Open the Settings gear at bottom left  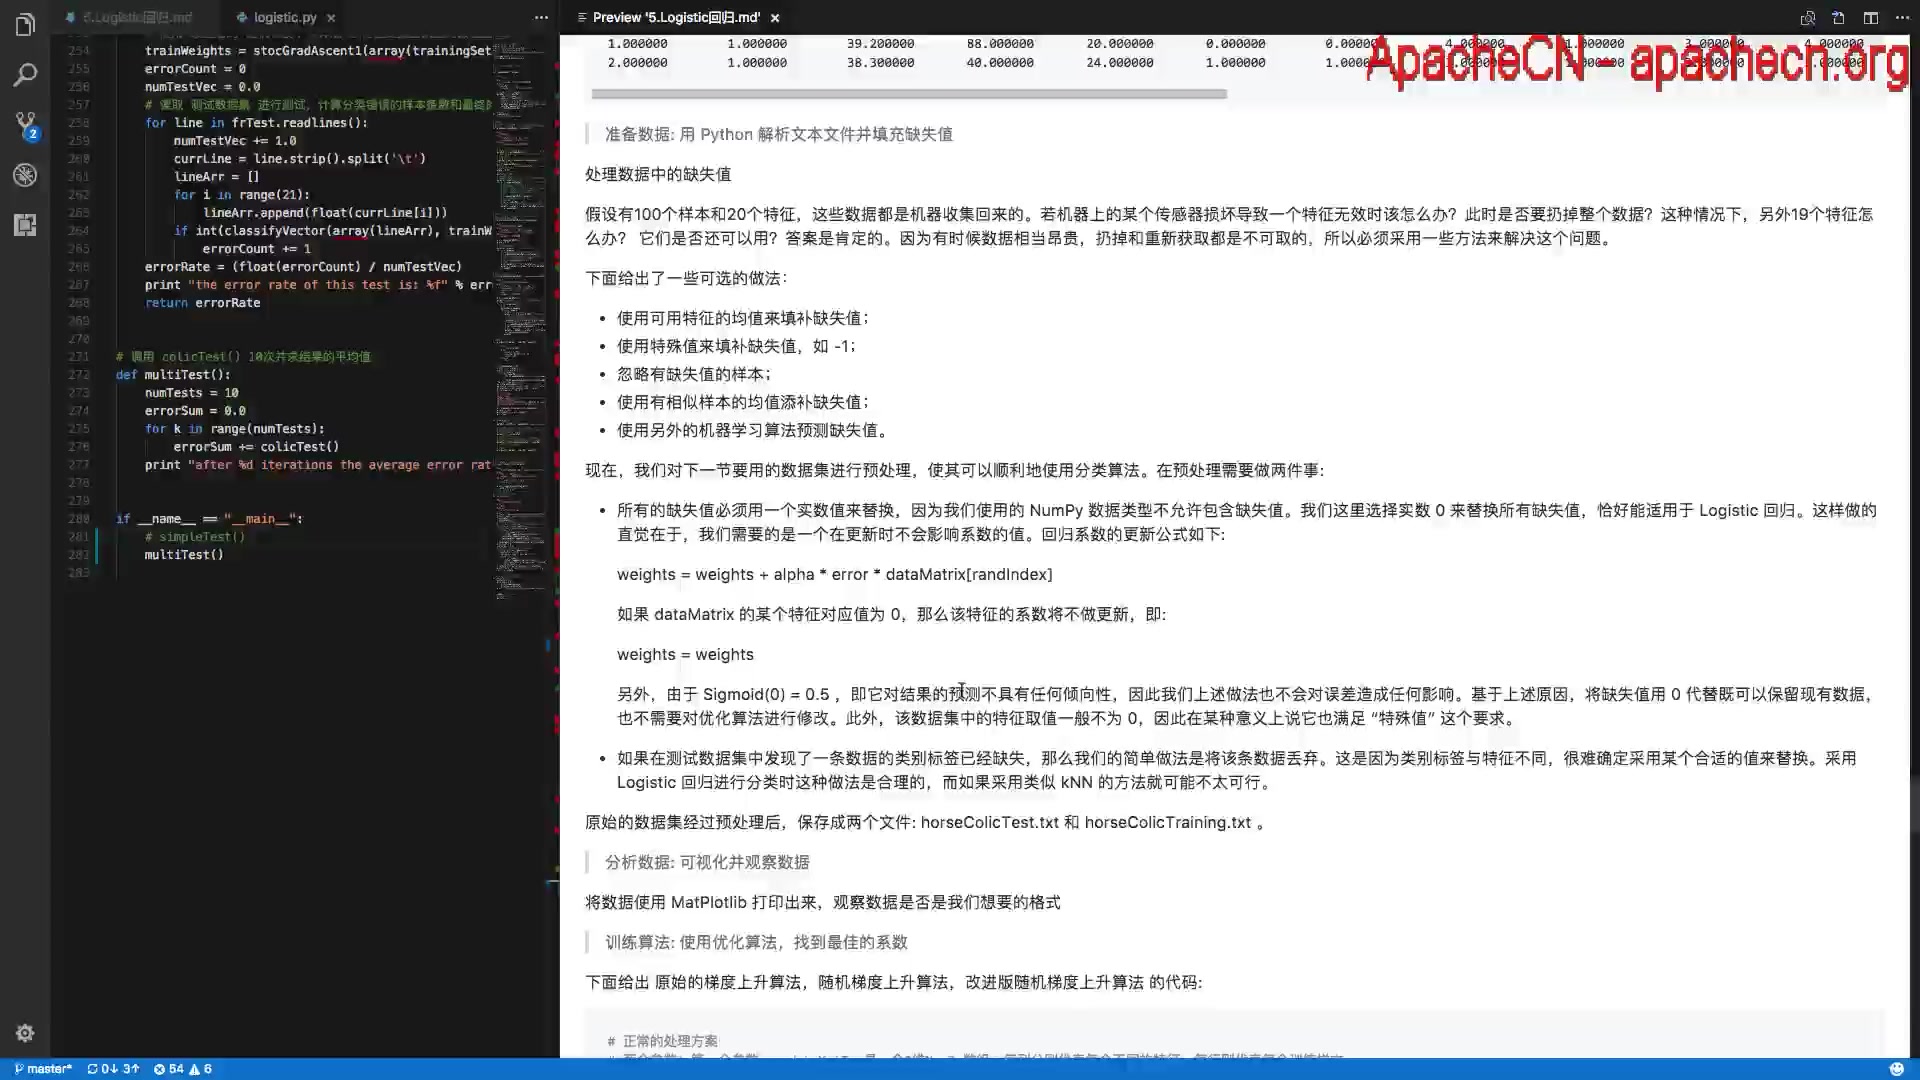[25, 1033]
